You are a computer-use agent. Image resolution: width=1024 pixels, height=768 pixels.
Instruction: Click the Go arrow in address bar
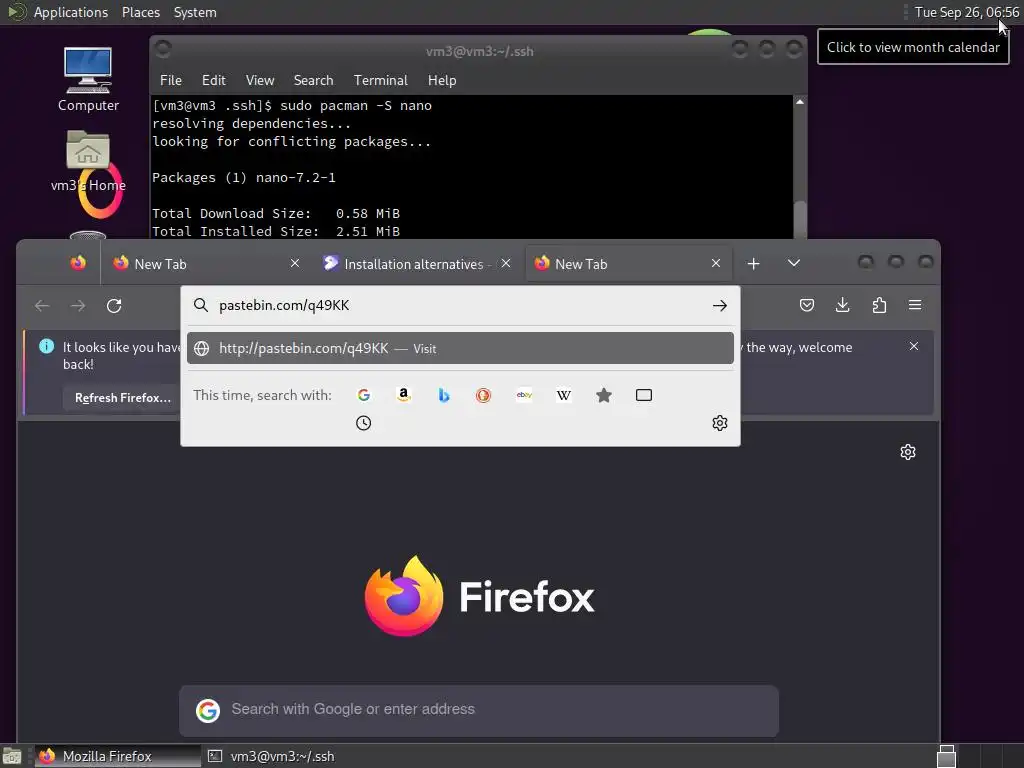(x=720, y=306)
